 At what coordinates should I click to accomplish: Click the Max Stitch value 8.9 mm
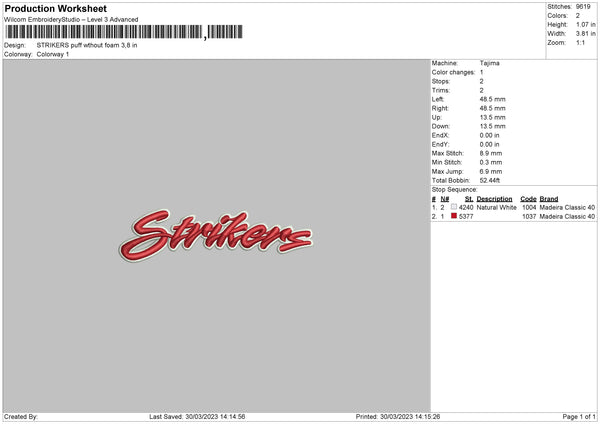click(491, 153)
